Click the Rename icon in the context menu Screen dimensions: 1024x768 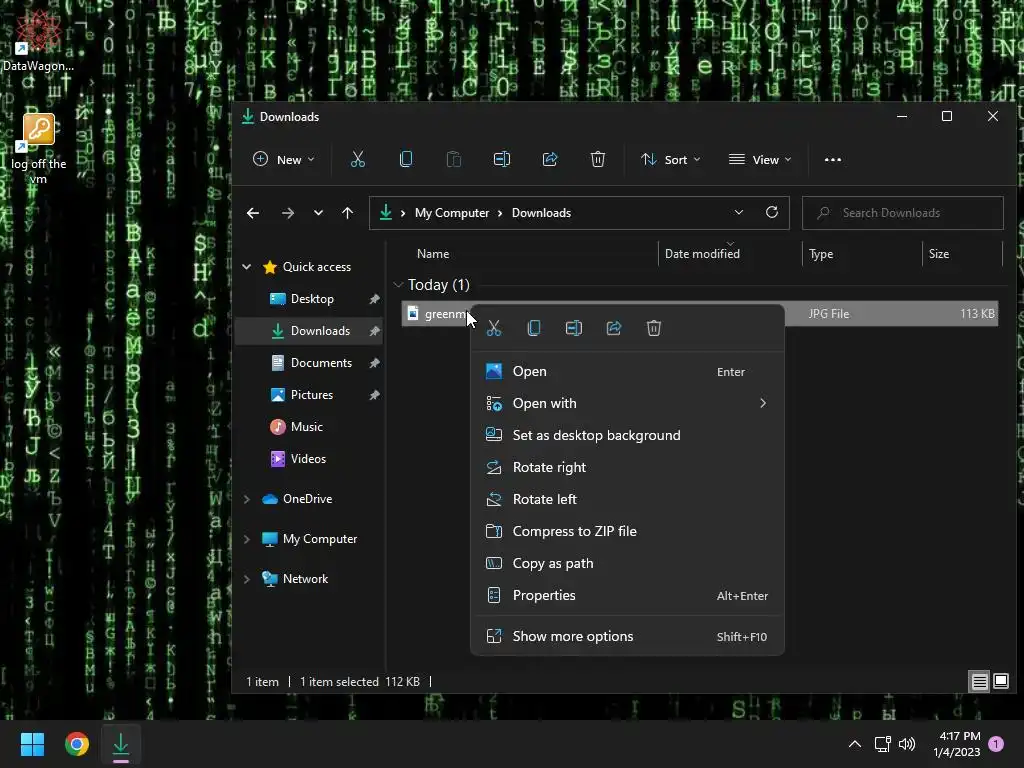pos(573,328)
